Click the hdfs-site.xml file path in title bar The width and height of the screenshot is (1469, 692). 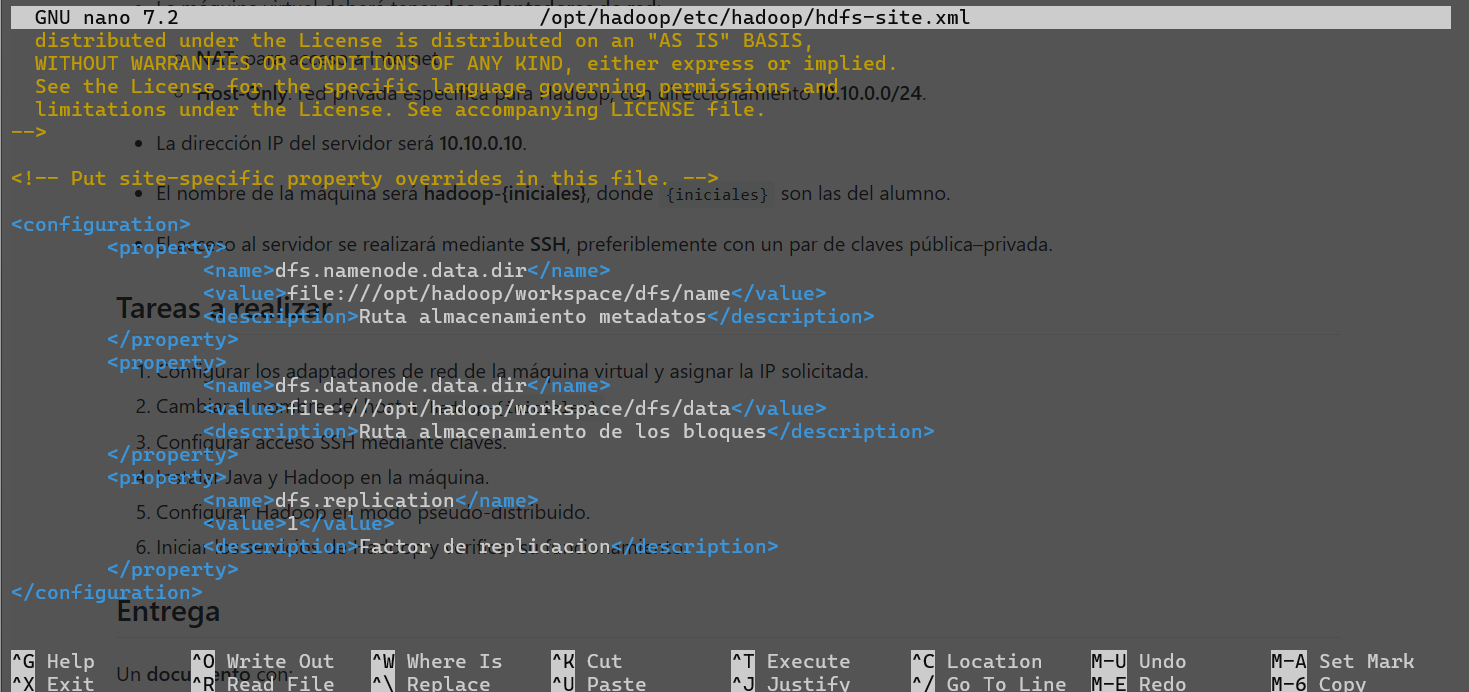(x=754, y=17)
